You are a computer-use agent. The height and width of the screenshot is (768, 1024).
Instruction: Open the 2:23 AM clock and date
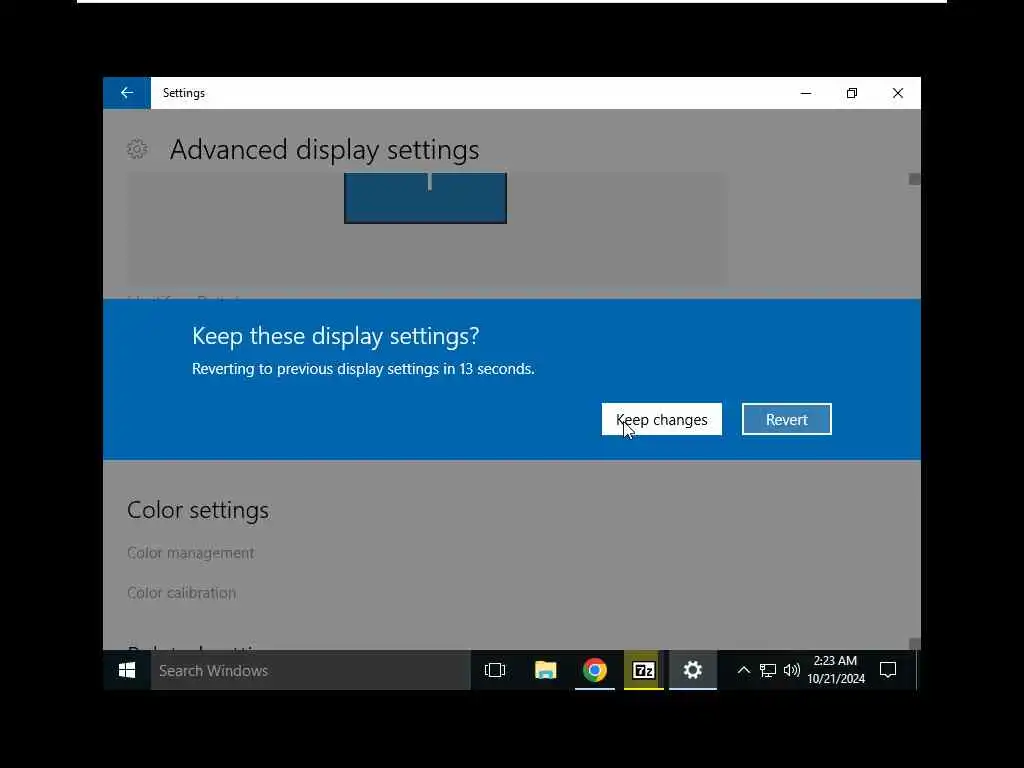pos(836,670)
